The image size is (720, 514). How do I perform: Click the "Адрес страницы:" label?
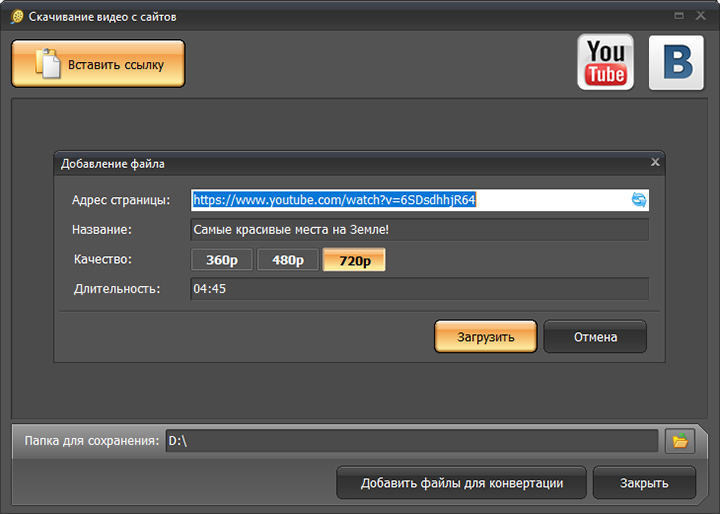point(121,200)
